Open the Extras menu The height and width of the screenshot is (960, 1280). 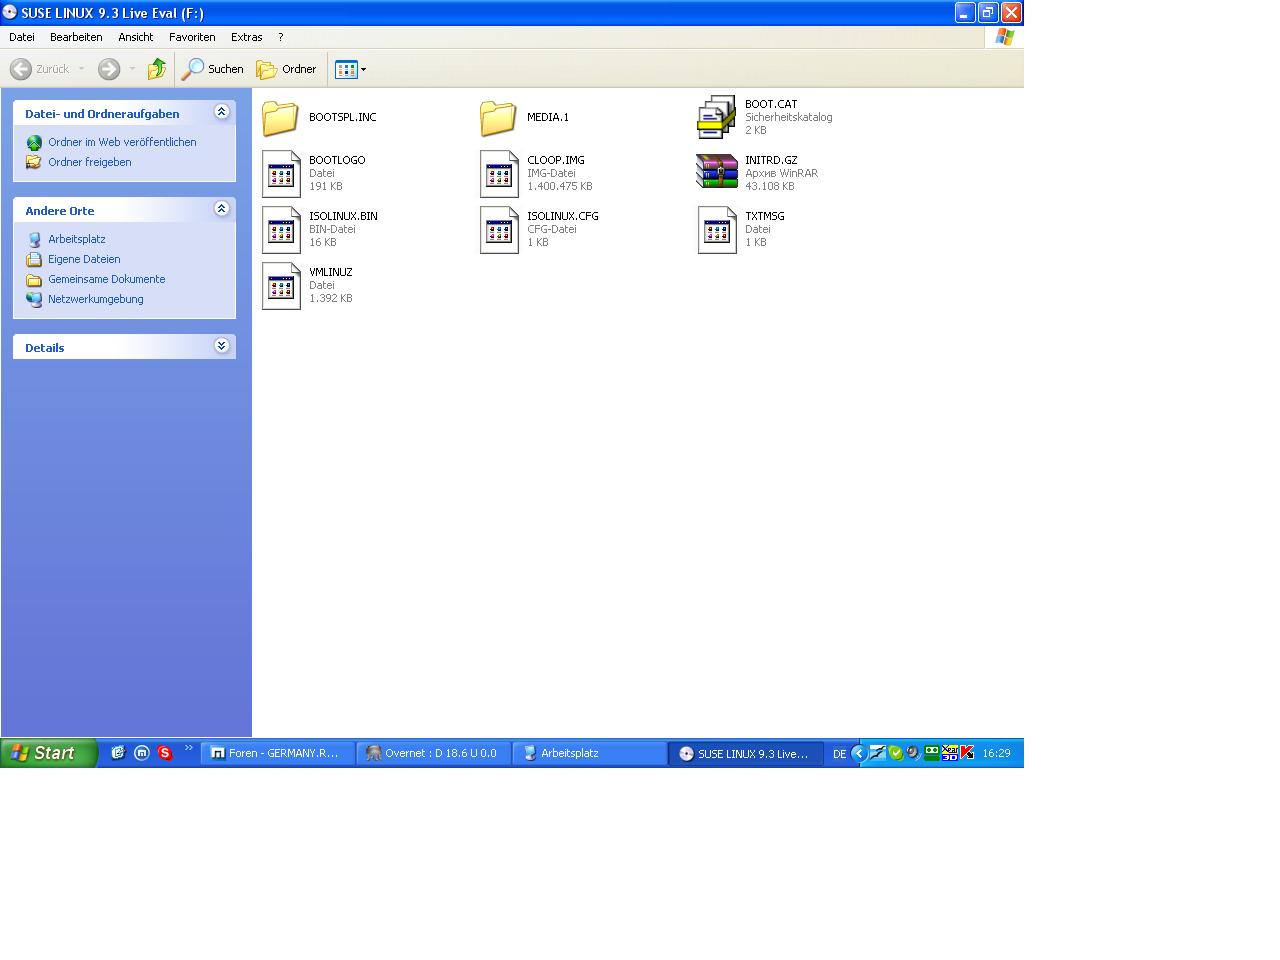click(247, 37)
